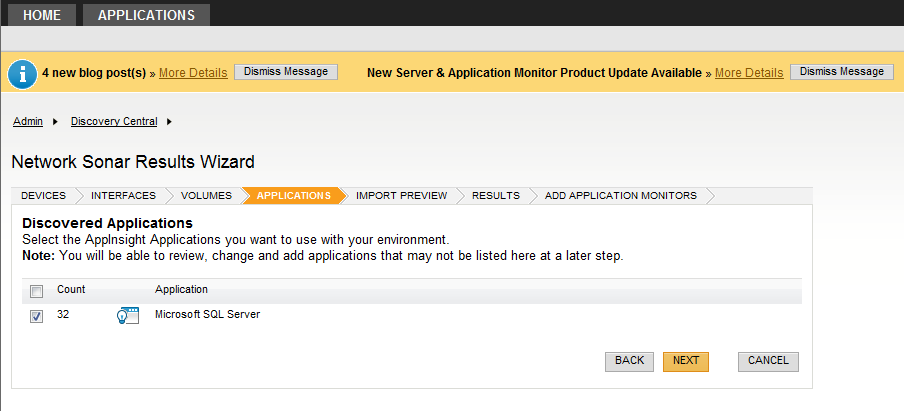Follow the Admin breadcrumb link
This screenshot has width=904, height=411.
pyautogui.click(x=28, y=122)
